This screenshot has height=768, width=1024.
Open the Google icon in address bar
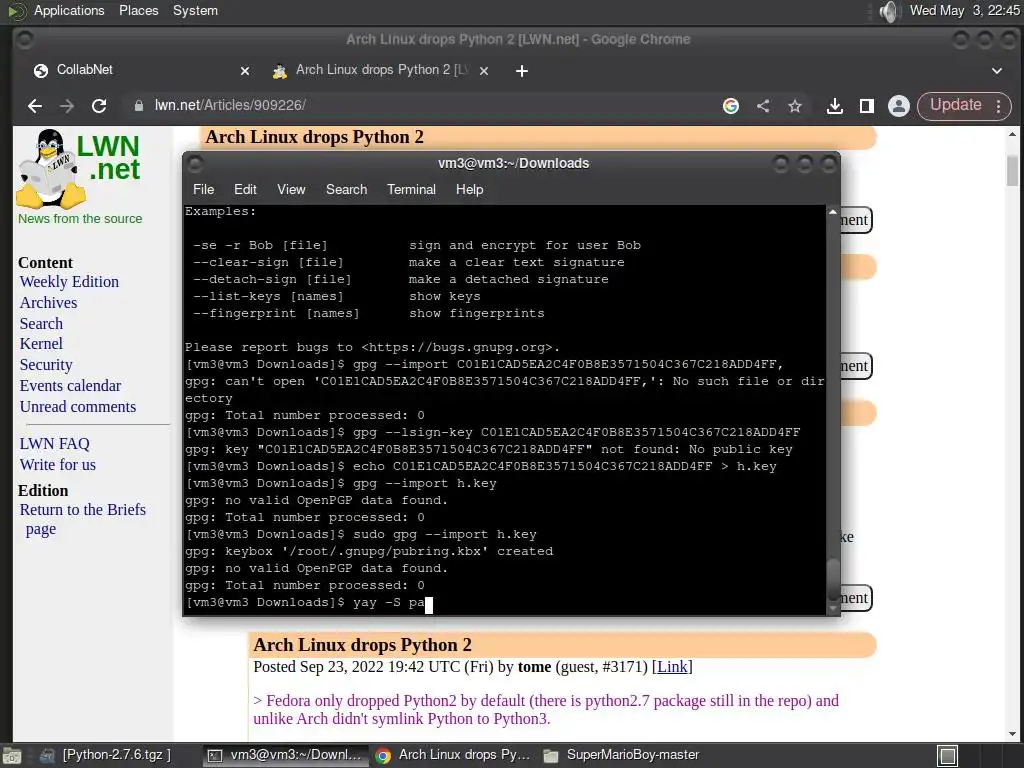pyautogui.click(x=731, y=106)
